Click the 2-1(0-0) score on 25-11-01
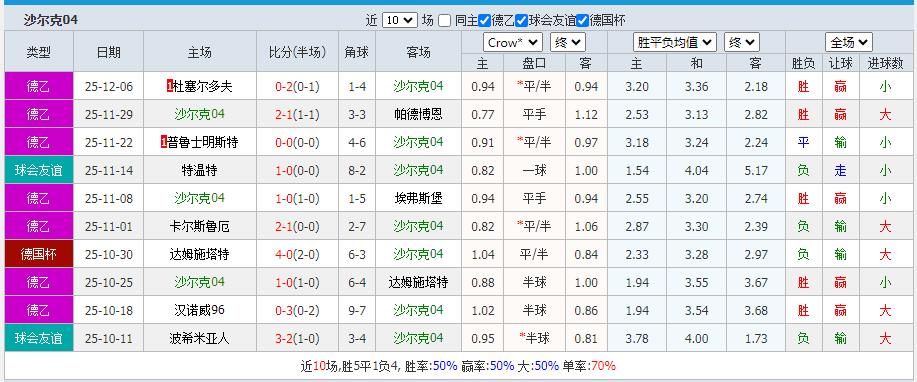Viewport: 917px width, 382px height. [297, 226]
